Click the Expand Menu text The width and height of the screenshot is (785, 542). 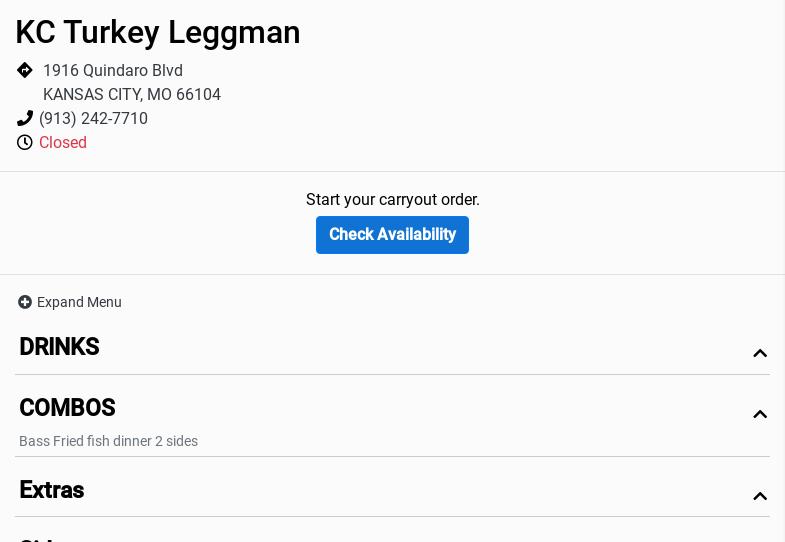[79, 302]
